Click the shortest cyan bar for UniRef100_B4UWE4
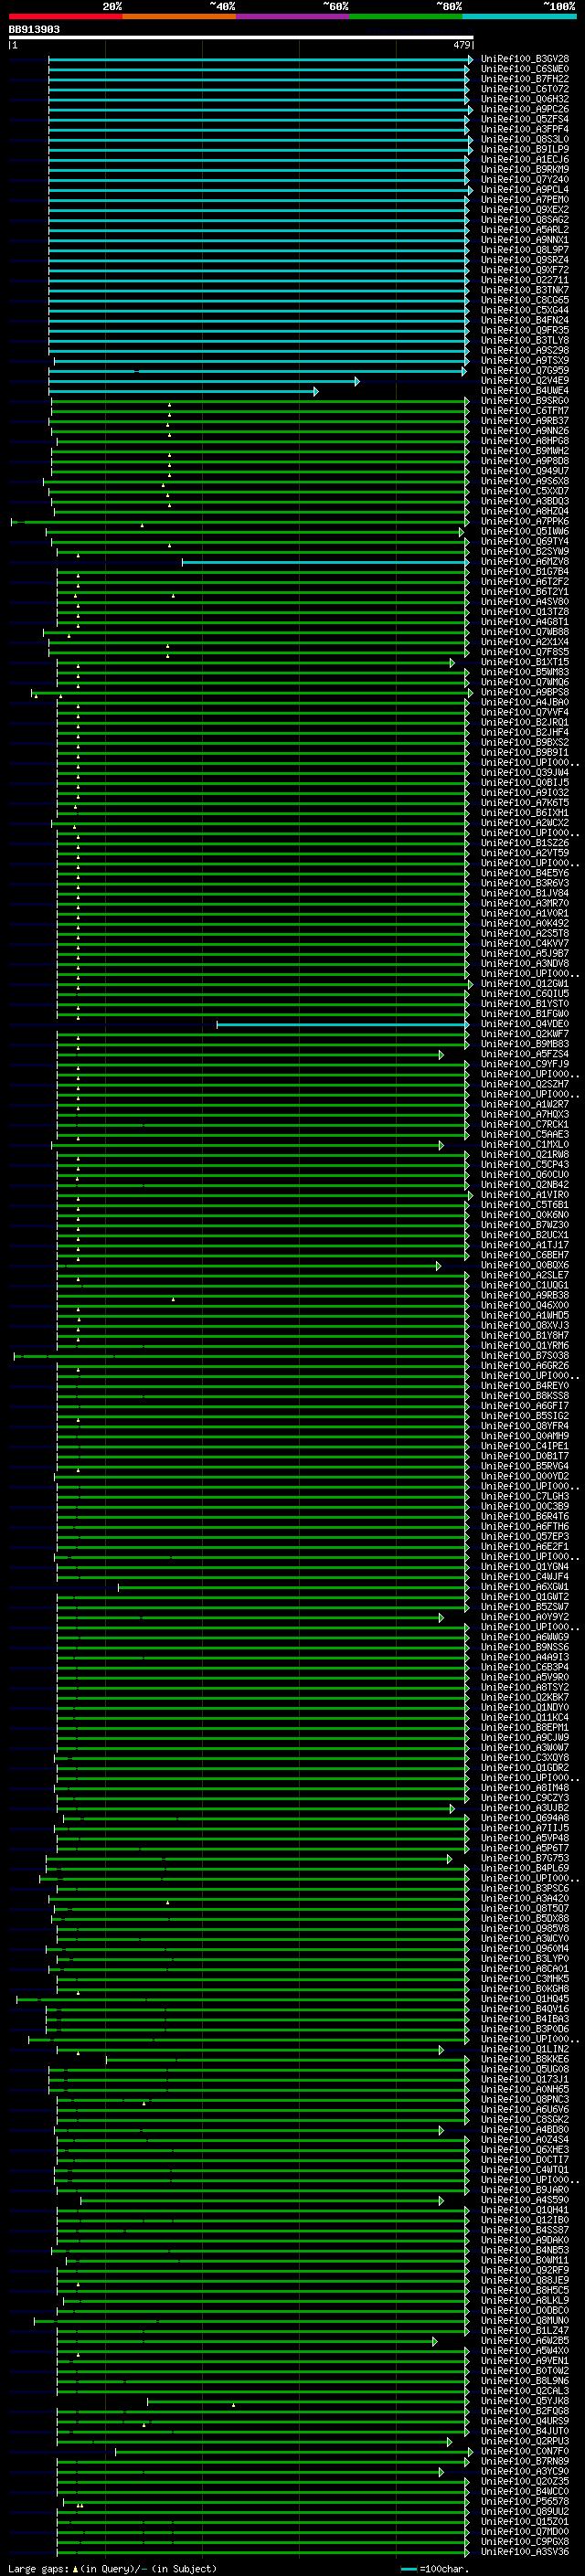Screen dimensions: 585x2576 [x=183, y=391]
